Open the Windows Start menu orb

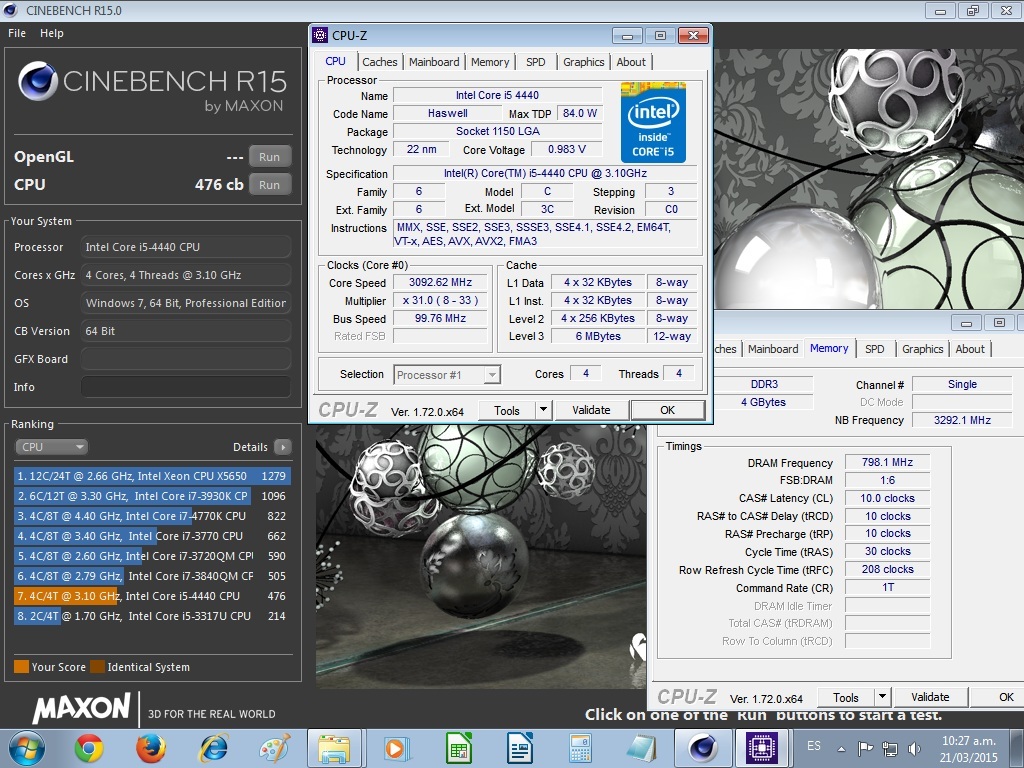[x=27, y=748]
